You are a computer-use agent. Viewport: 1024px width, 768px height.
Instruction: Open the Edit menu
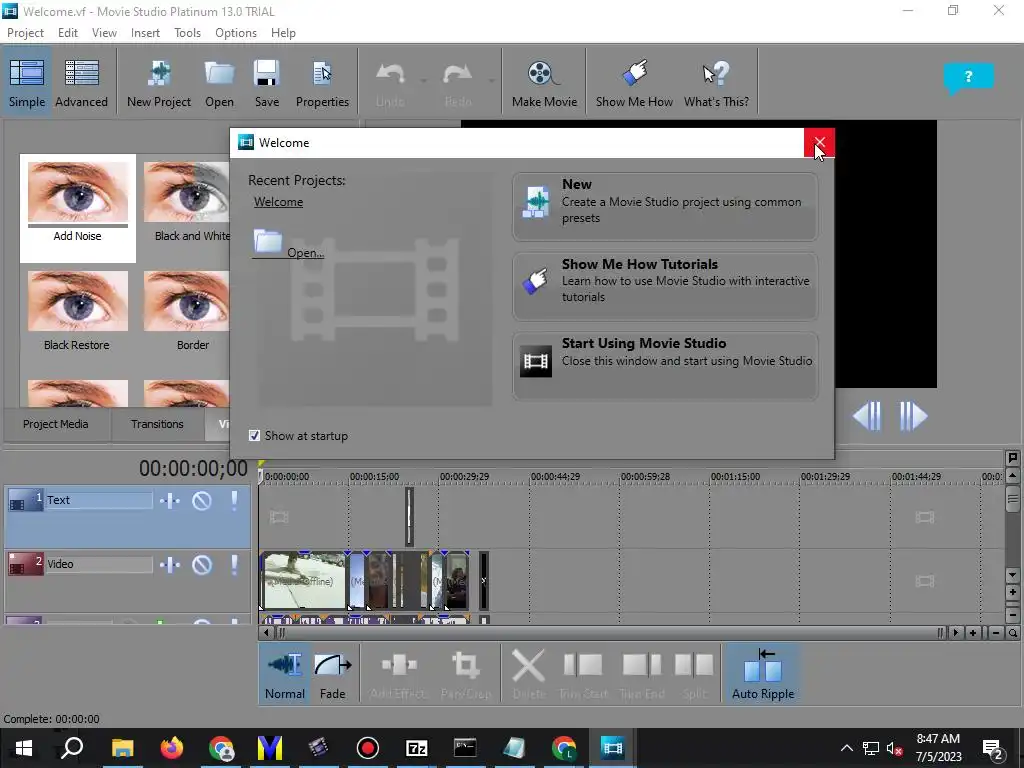pyautogui.click(x=67, y=33)
